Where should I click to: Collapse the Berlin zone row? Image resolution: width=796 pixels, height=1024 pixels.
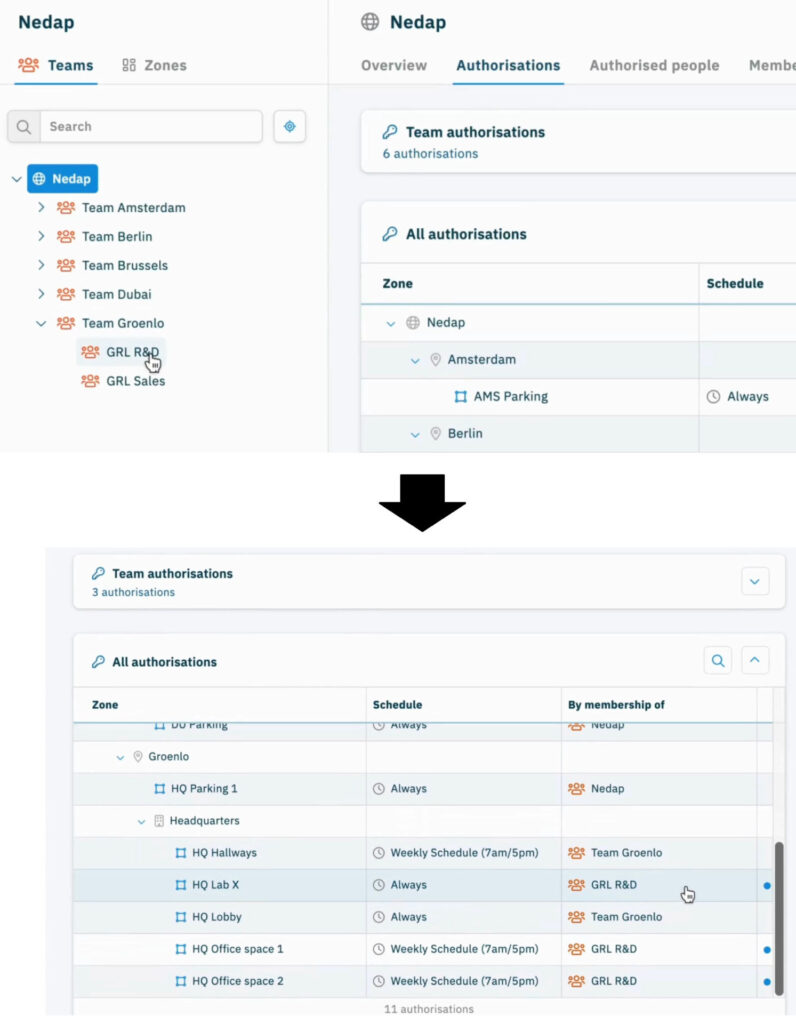pyautogui.click(x=415, y=434)
